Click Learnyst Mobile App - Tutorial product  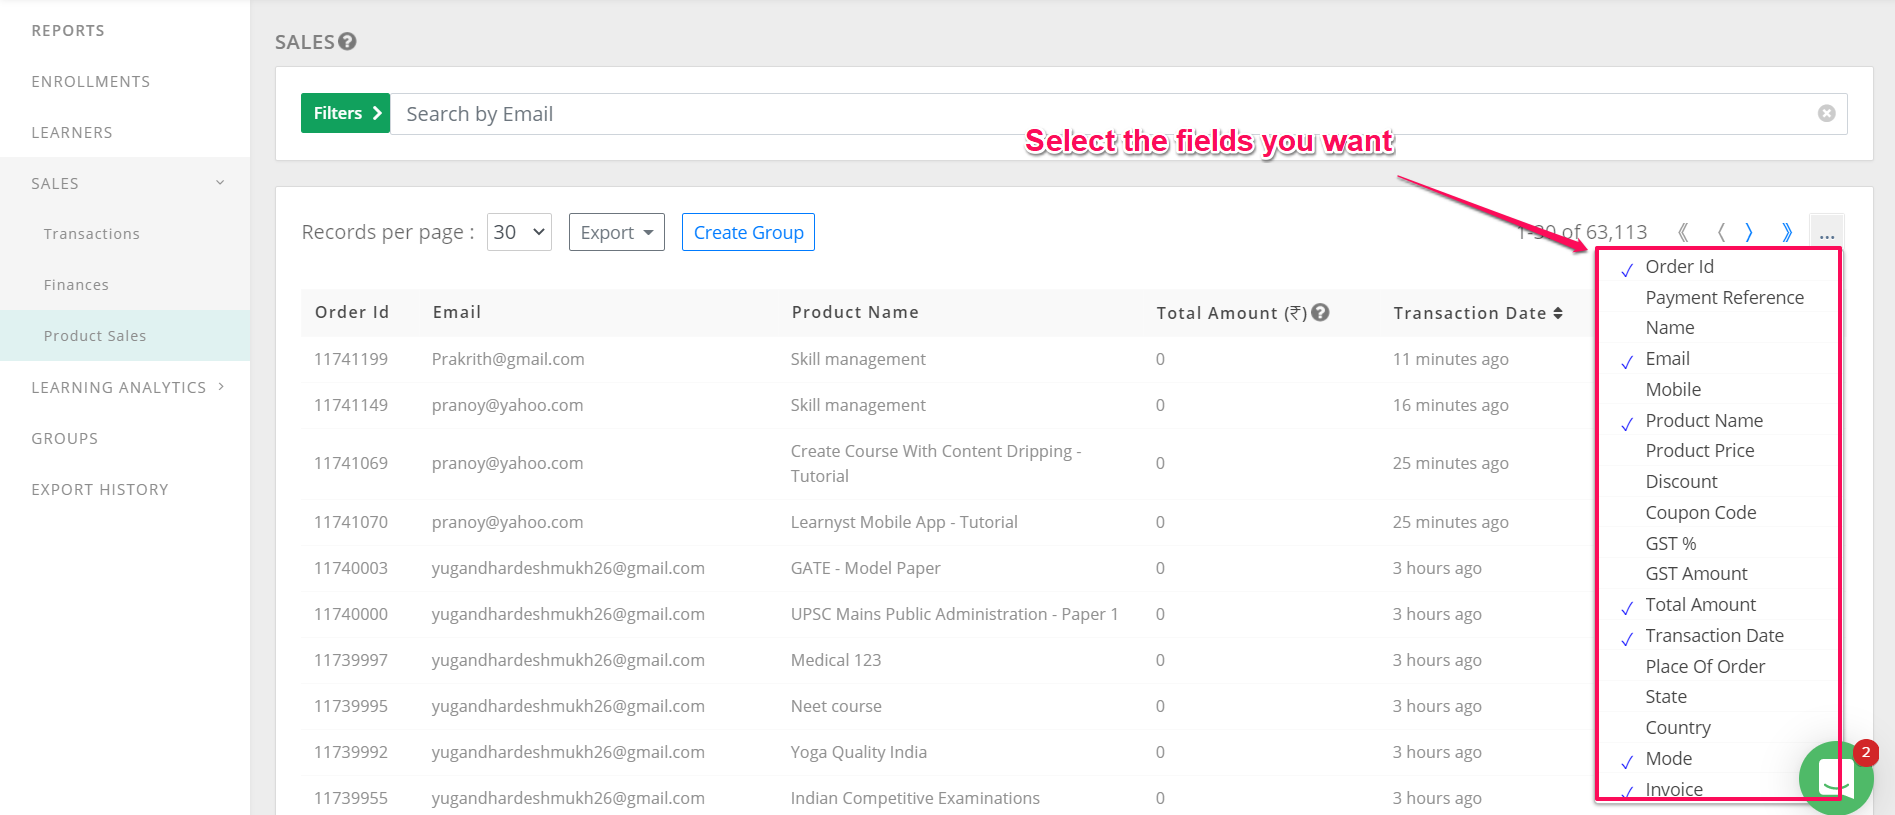click(904, 522)
